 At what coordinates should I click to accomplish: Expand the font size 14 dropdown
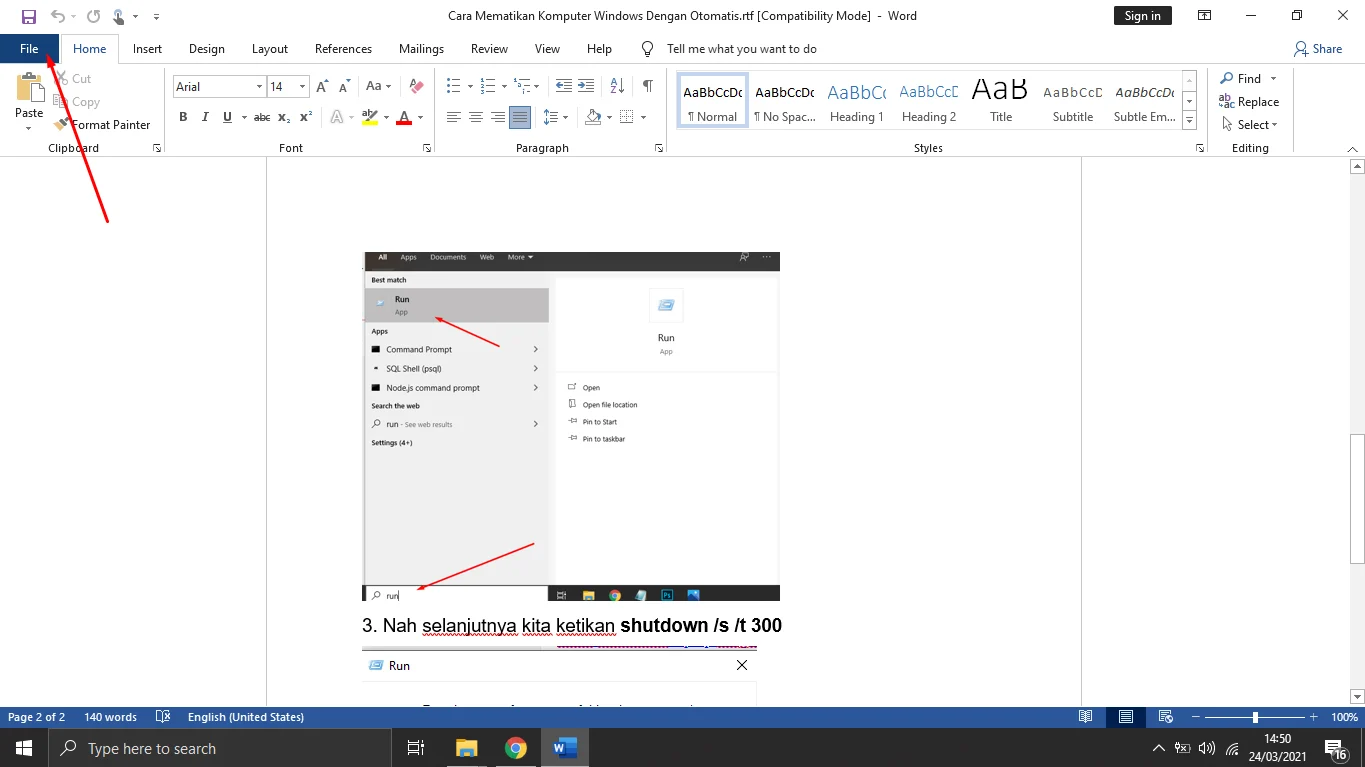(303, 87)
